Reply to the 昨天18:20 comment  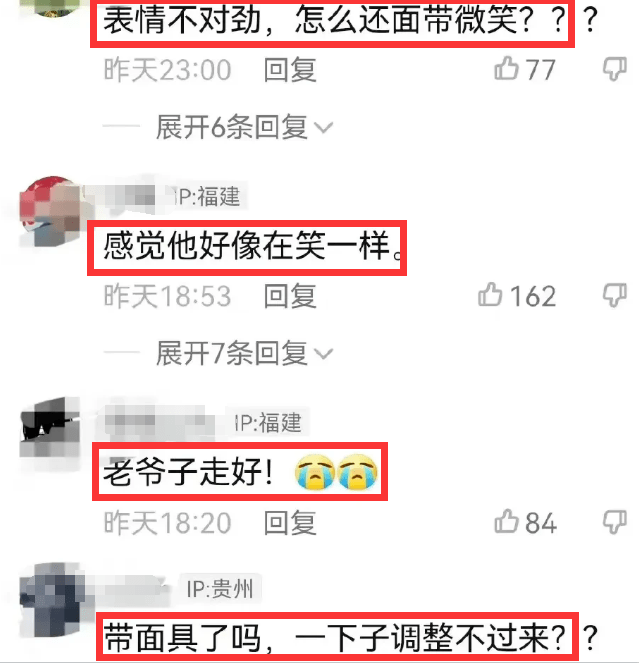click(x=290, y=523)
